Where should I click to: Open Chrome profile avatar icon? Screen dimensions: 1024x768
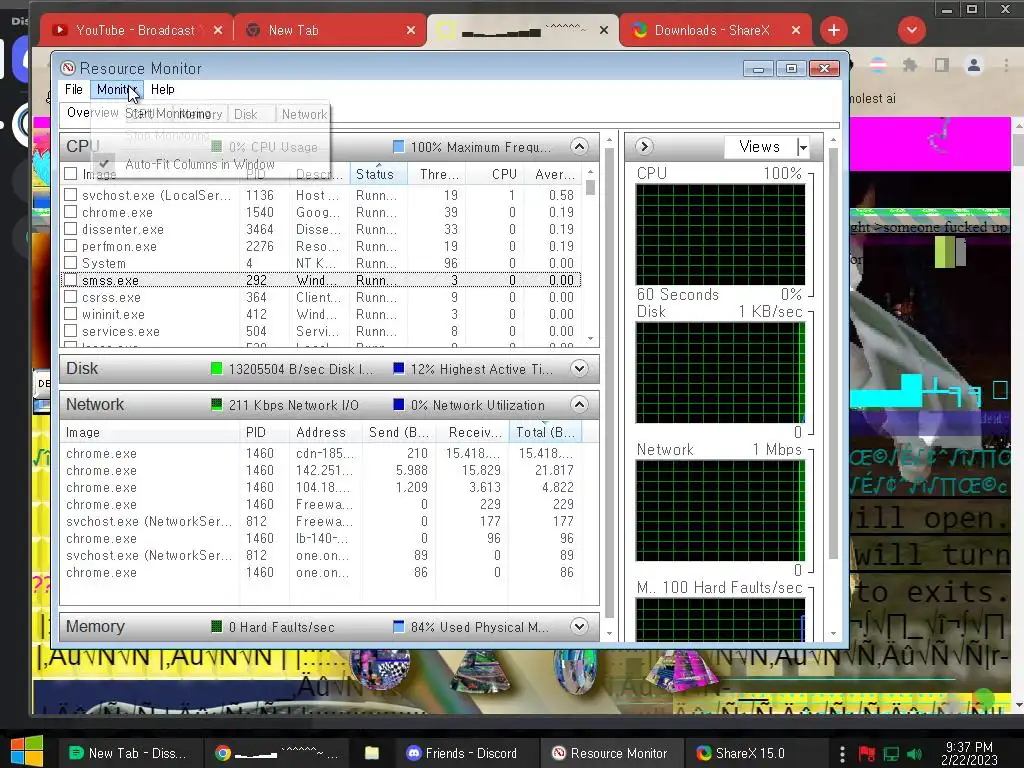pyautogui.click(x=974, y=65)
